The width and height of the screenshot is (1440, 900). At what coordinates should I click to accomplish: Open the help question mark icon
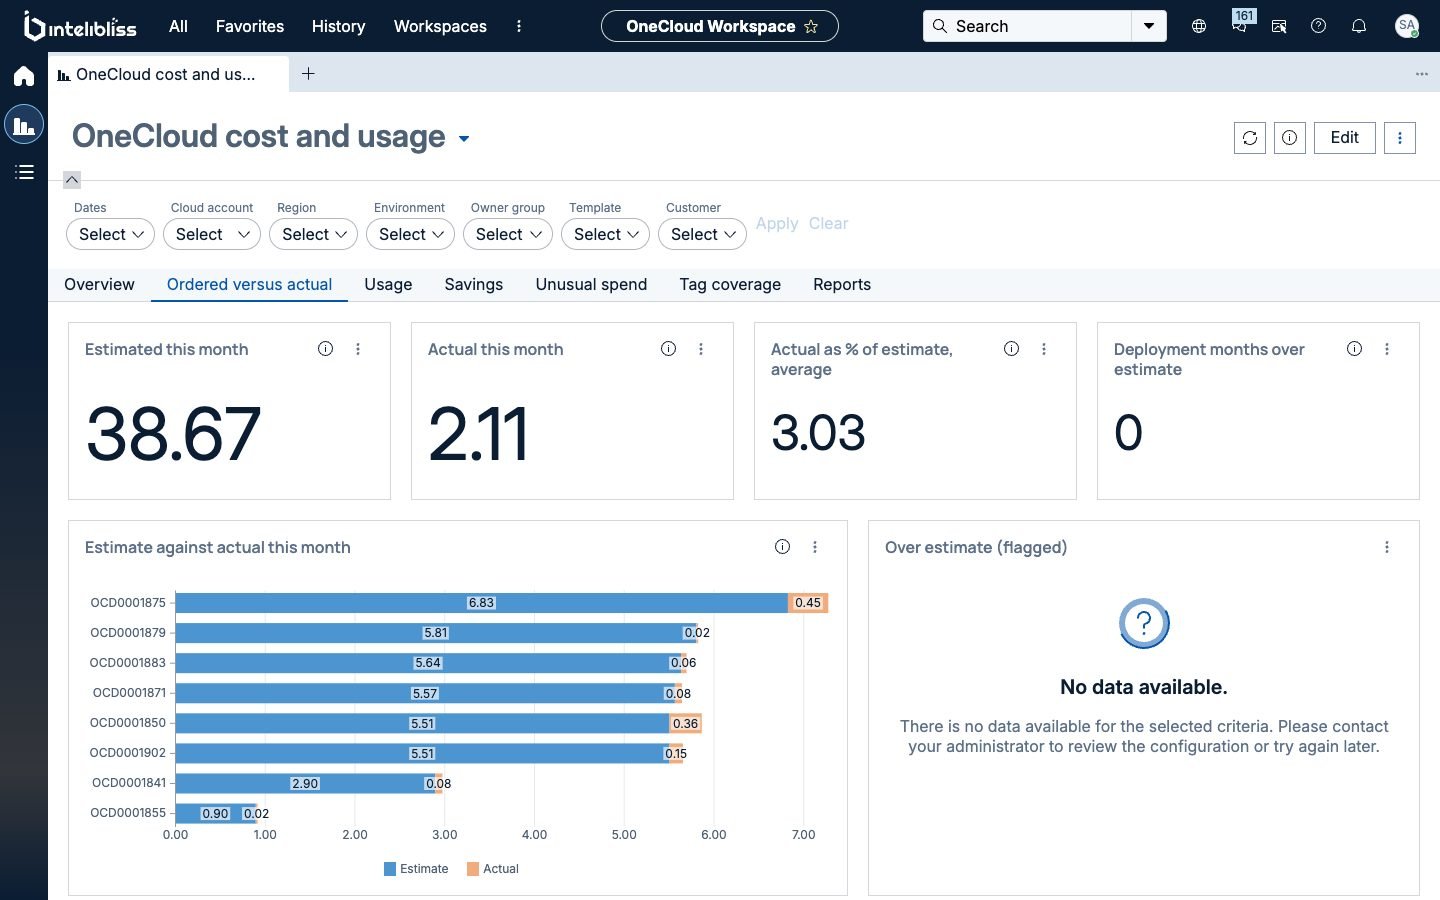pyautogui.click(x=1319, y=26)
